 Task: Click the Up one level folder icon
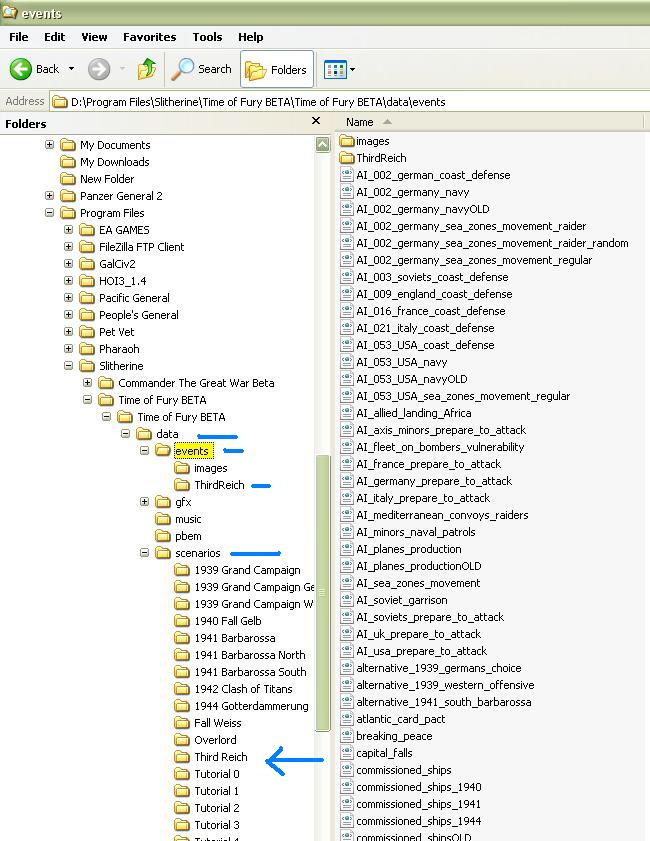pyautogui.click(x=146, y=69)
